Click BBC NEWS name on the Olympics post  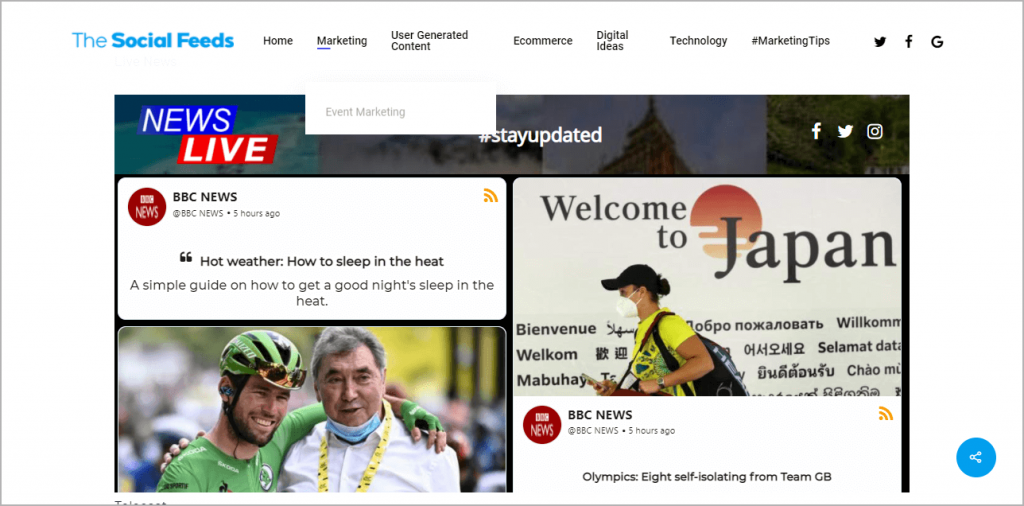[600, 415]
